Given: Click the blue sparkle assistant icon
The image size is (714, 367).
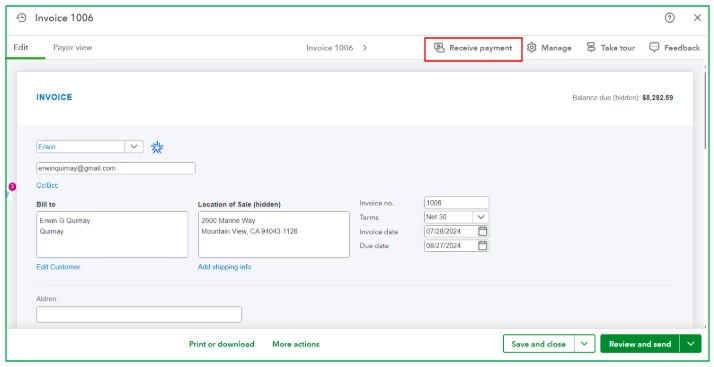Looking at the screenshot, I should point(157,147).
